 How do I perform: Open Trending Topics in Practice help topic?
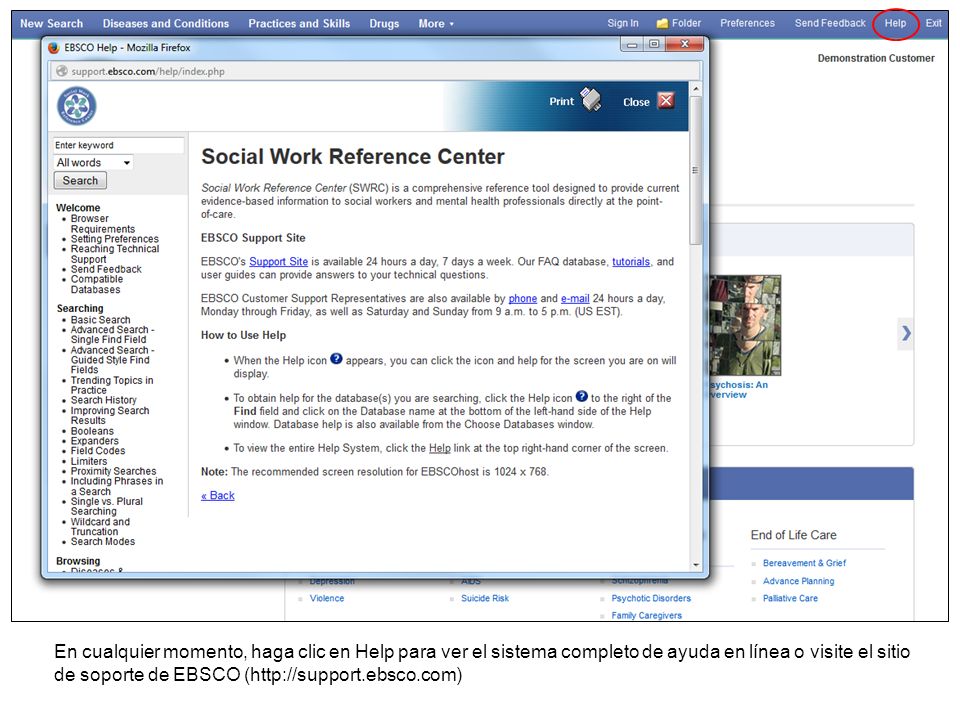coord(112,385)
